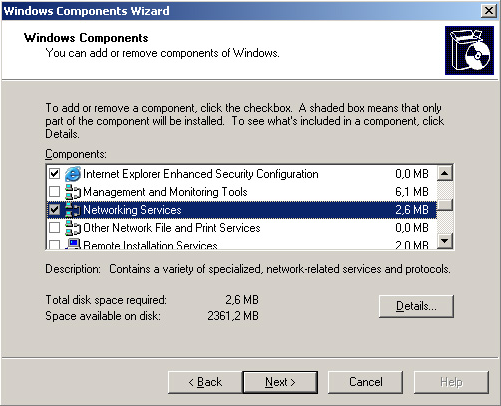This screenshot has width=501, height=406.
Task: Uncheck Internet Explorer Enhanced Security Configuration
Action: (54, 174)
